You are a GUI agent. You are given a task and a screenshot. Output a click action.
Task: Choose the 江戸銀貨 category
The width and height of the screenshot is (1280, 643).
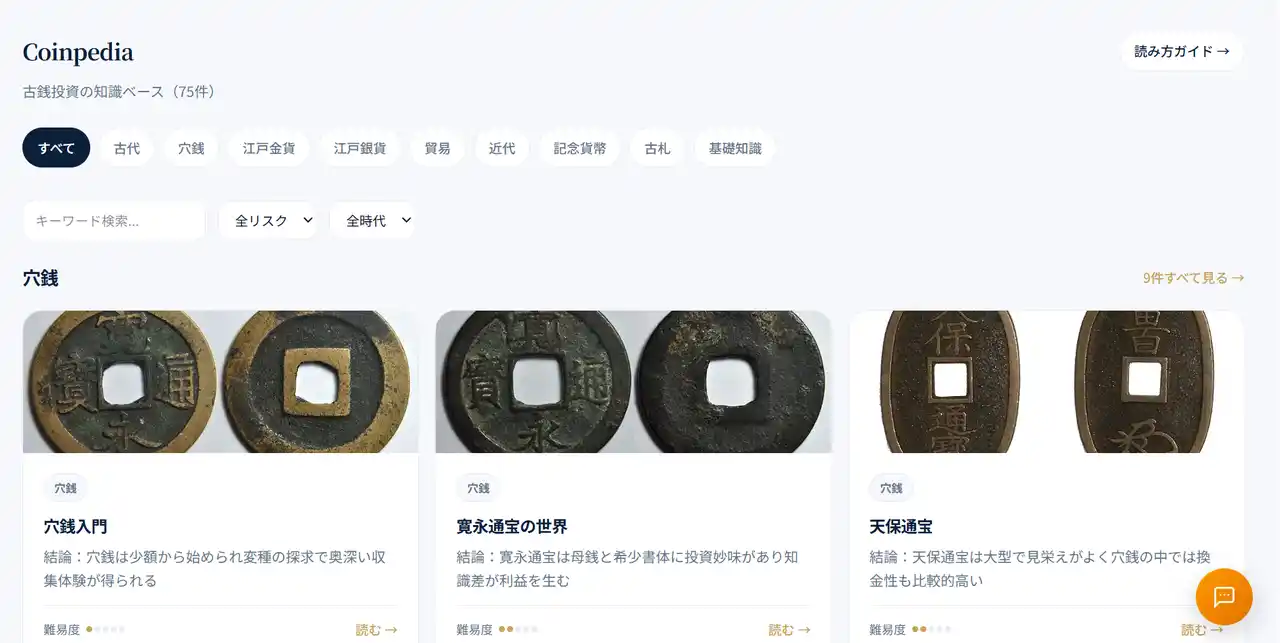point(360,148)
